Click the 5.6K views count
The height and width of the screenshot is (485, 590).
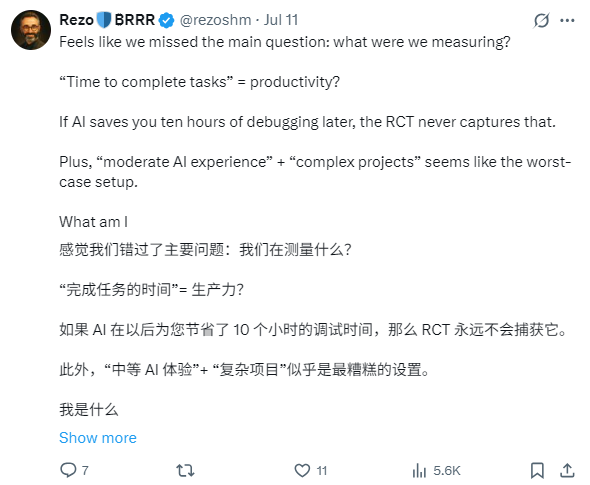point(447,470)
